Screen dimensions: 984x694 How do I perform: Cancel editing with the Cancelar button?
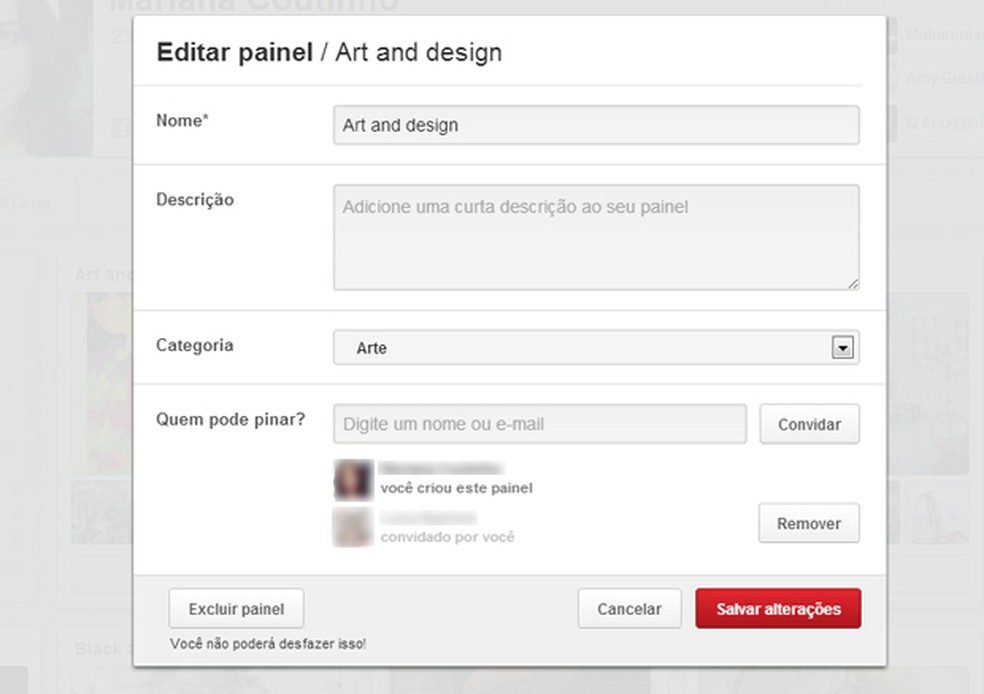629,608
